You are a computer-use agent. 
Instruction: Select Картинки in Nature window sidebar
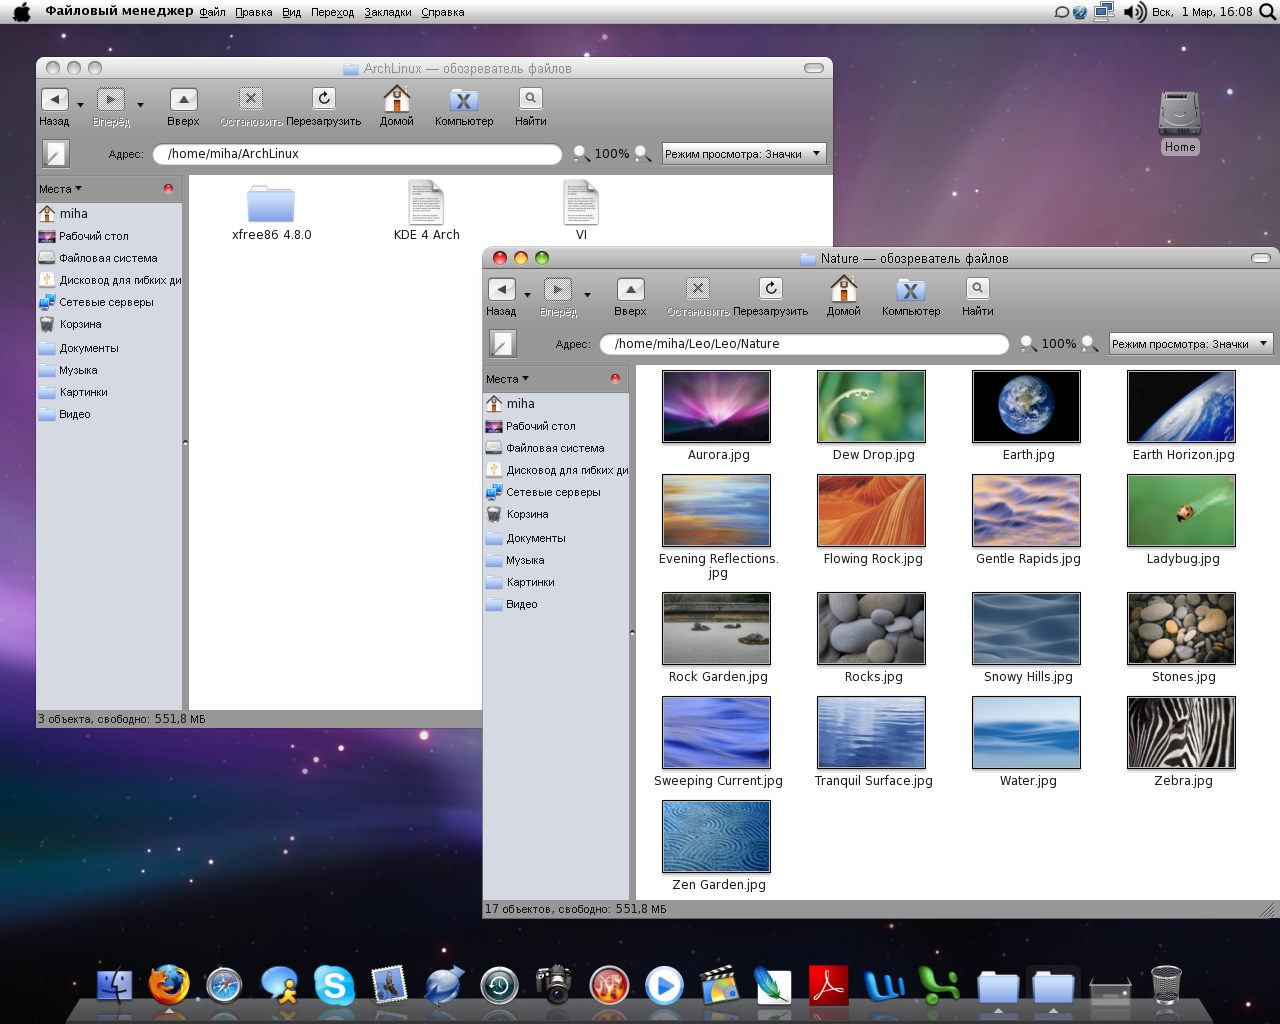pyautogui.click(x=530, y=582)
